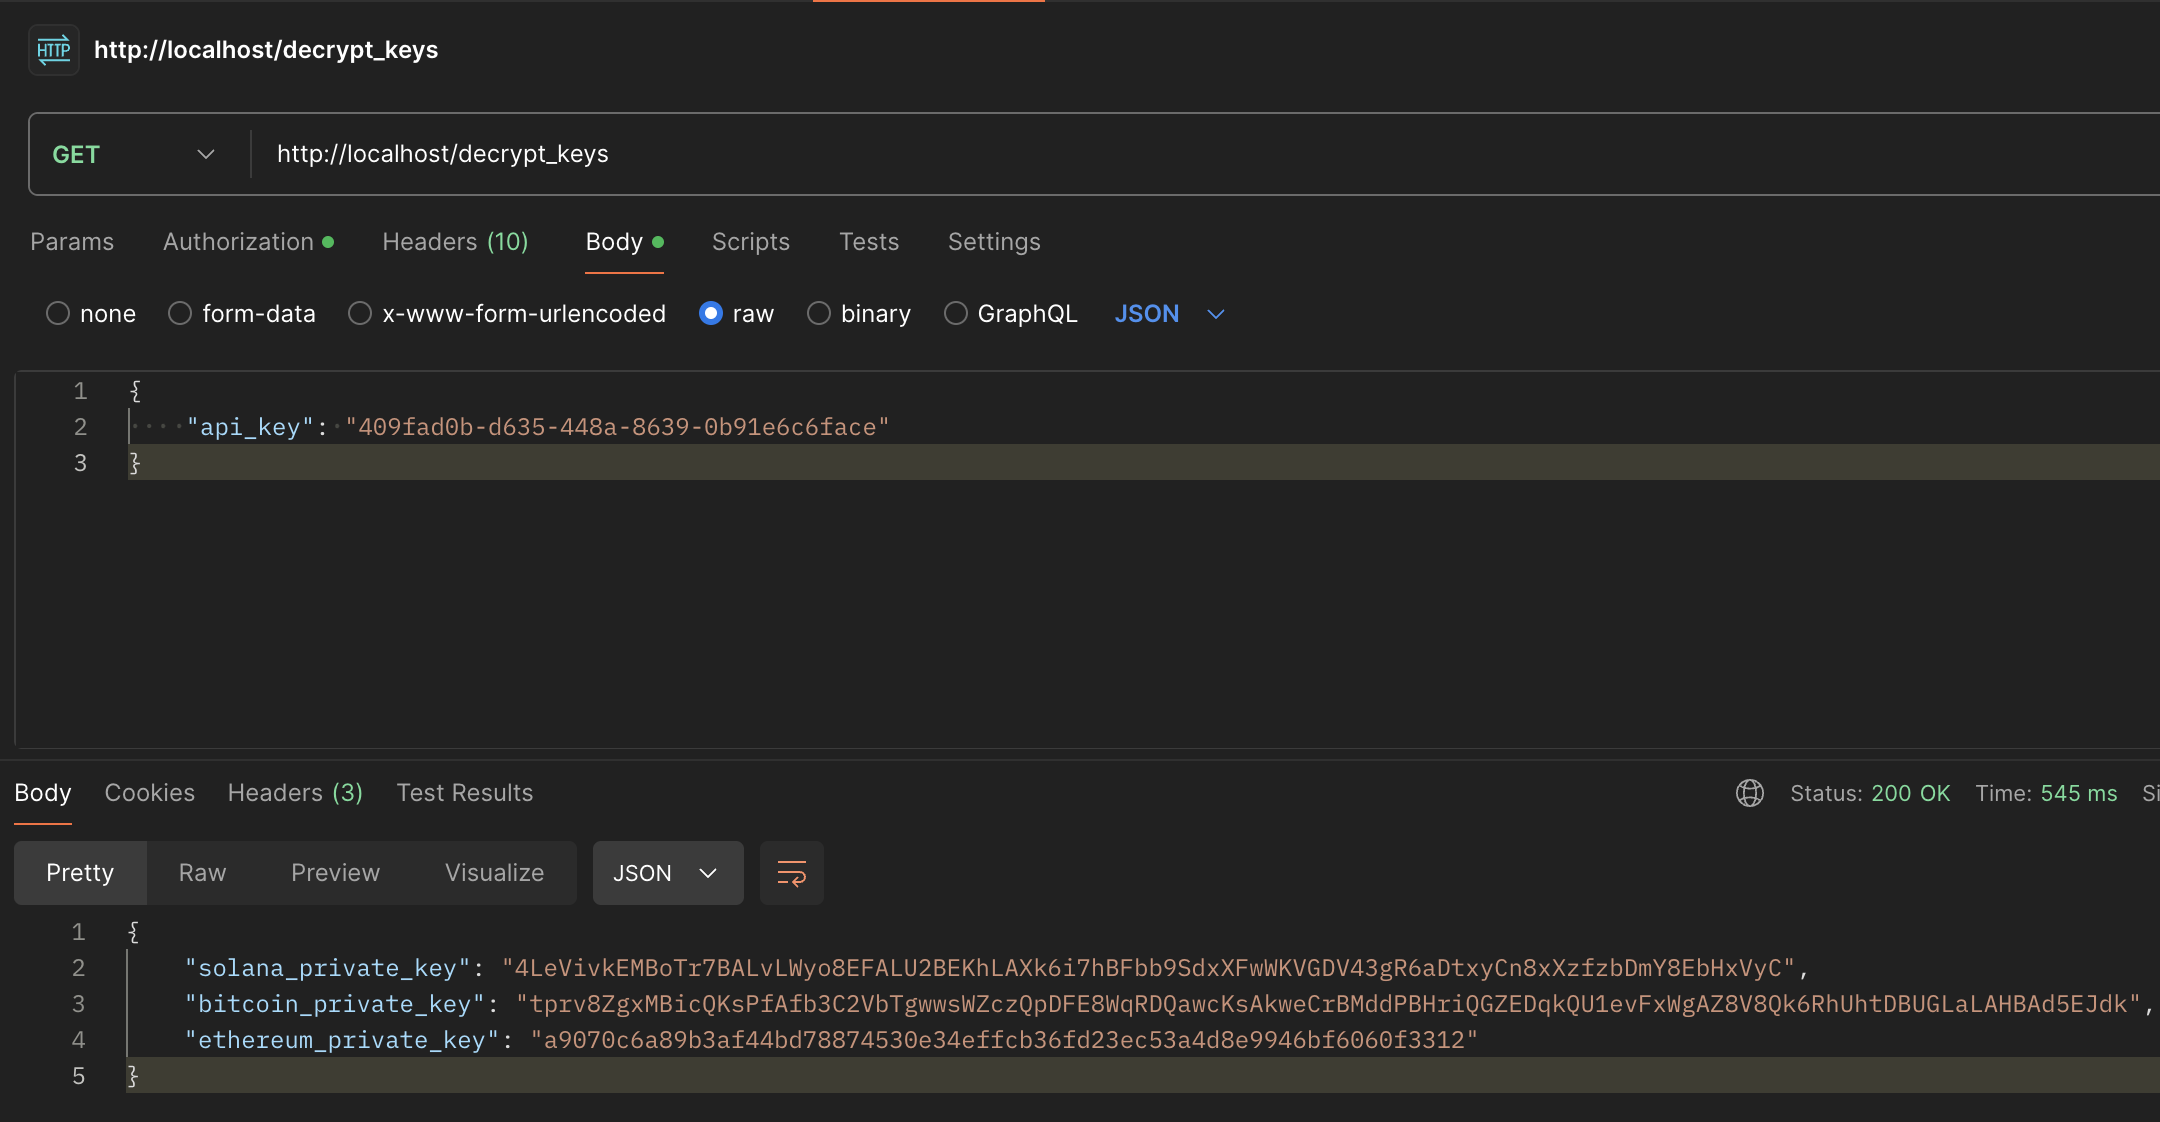Go to the Scripts tab

751,242
